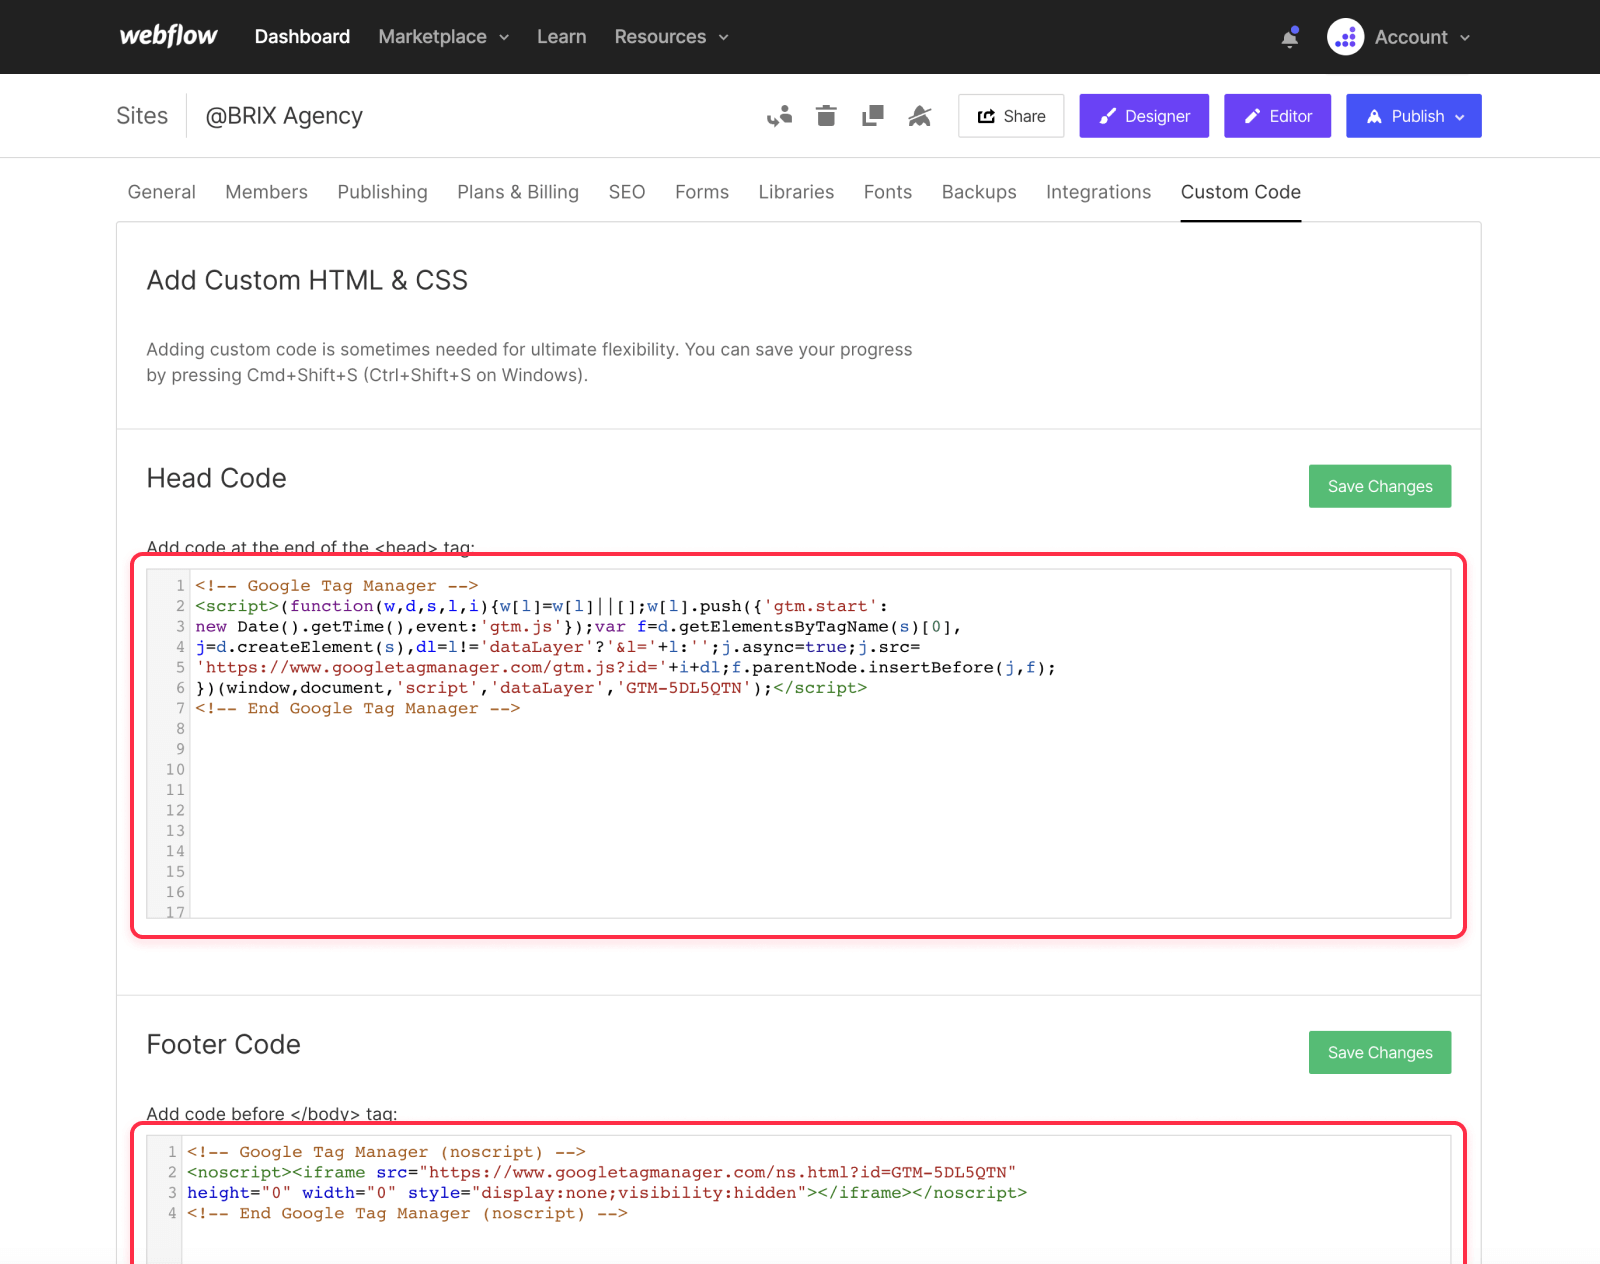Viewport: 1600px width, 1264px height.
Task: Switch to the Members tab
Action: click(x=266, y=192)
